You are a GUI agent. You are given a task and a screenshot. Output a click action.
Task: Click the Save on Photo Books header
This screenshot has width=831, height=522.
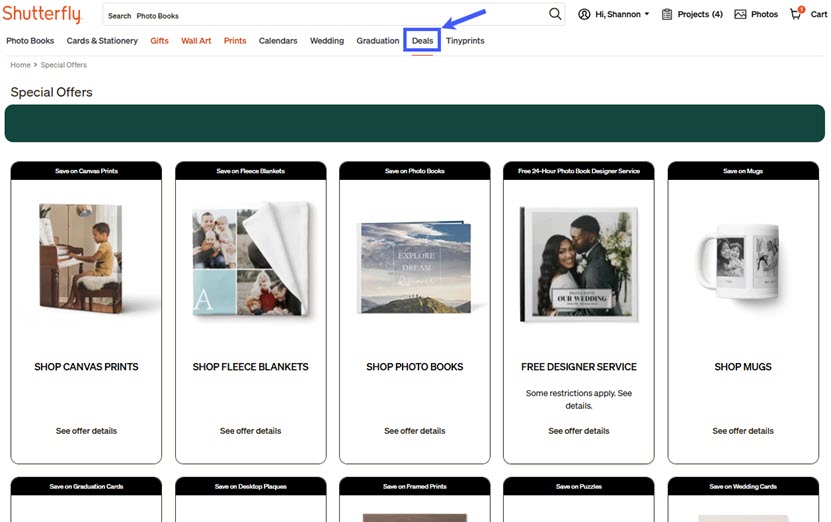(x=414, y=171)
